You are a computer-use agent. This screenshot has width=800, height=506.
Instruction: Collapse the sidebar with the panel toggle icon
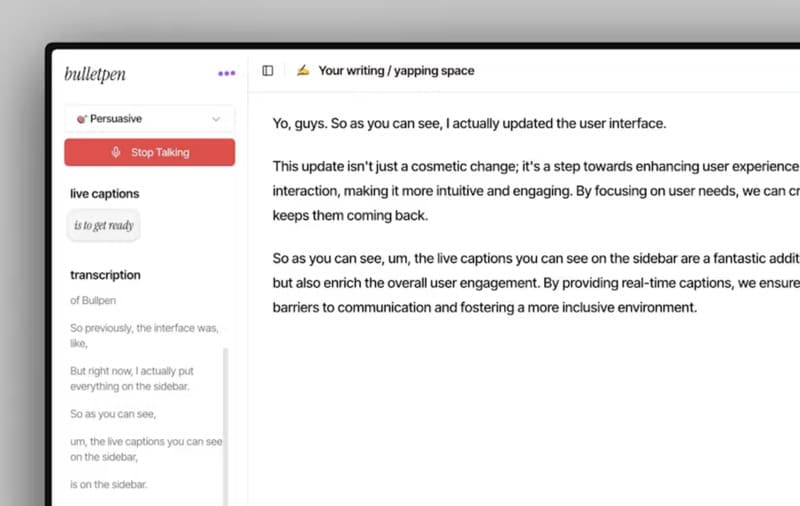(268, 71)
